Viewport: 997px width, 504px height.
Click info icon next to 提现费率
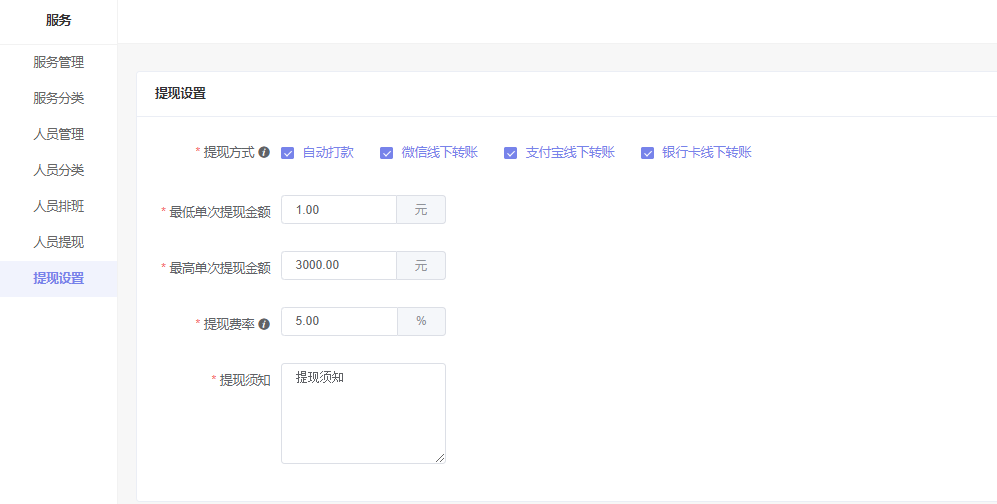tap(264, 324)
